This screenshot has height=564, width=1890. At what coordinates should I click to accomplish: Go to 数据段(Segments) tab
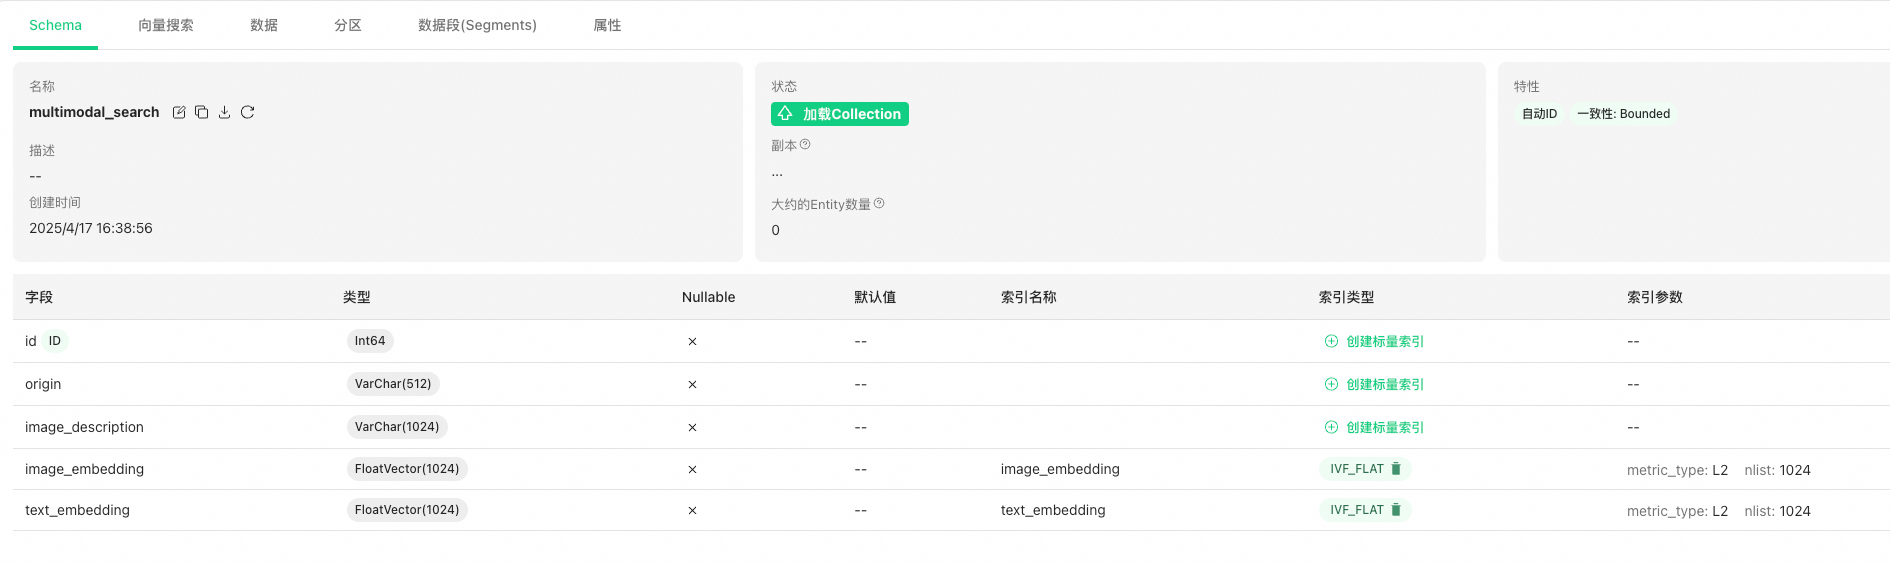point(477,25)
